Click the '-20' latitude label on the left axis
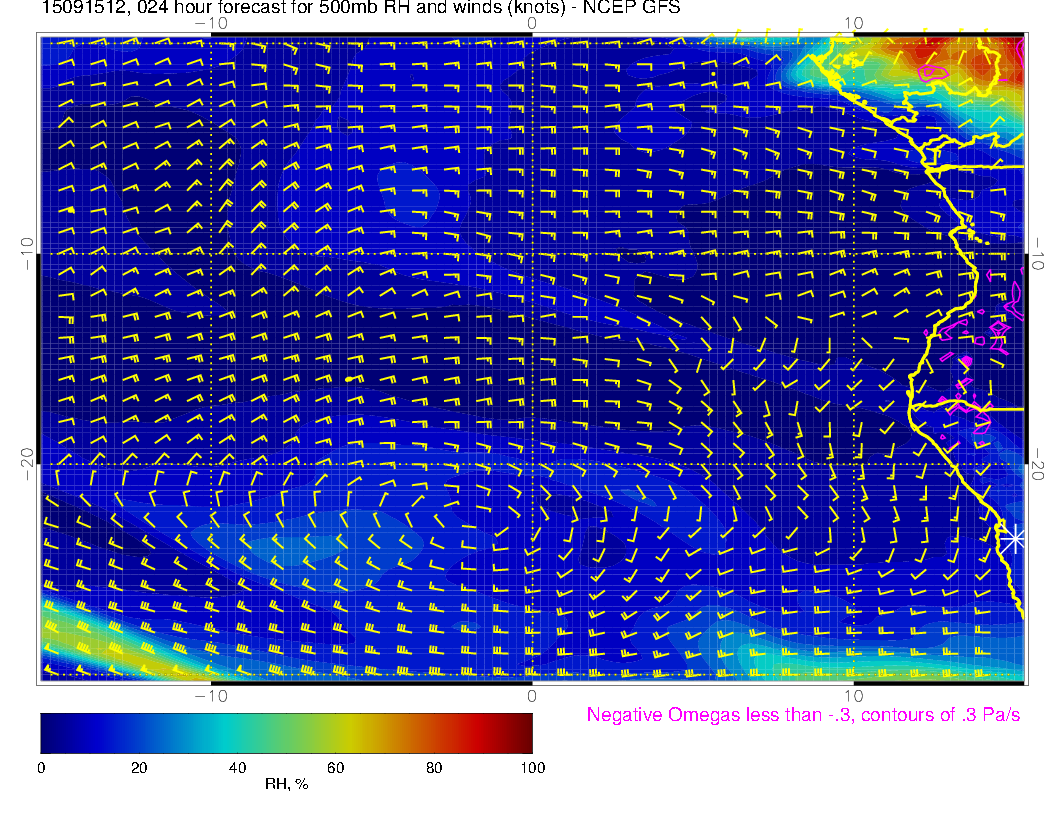Image resolution: width=1056 pixels, height=816 pixels. [x=27, y=463]
